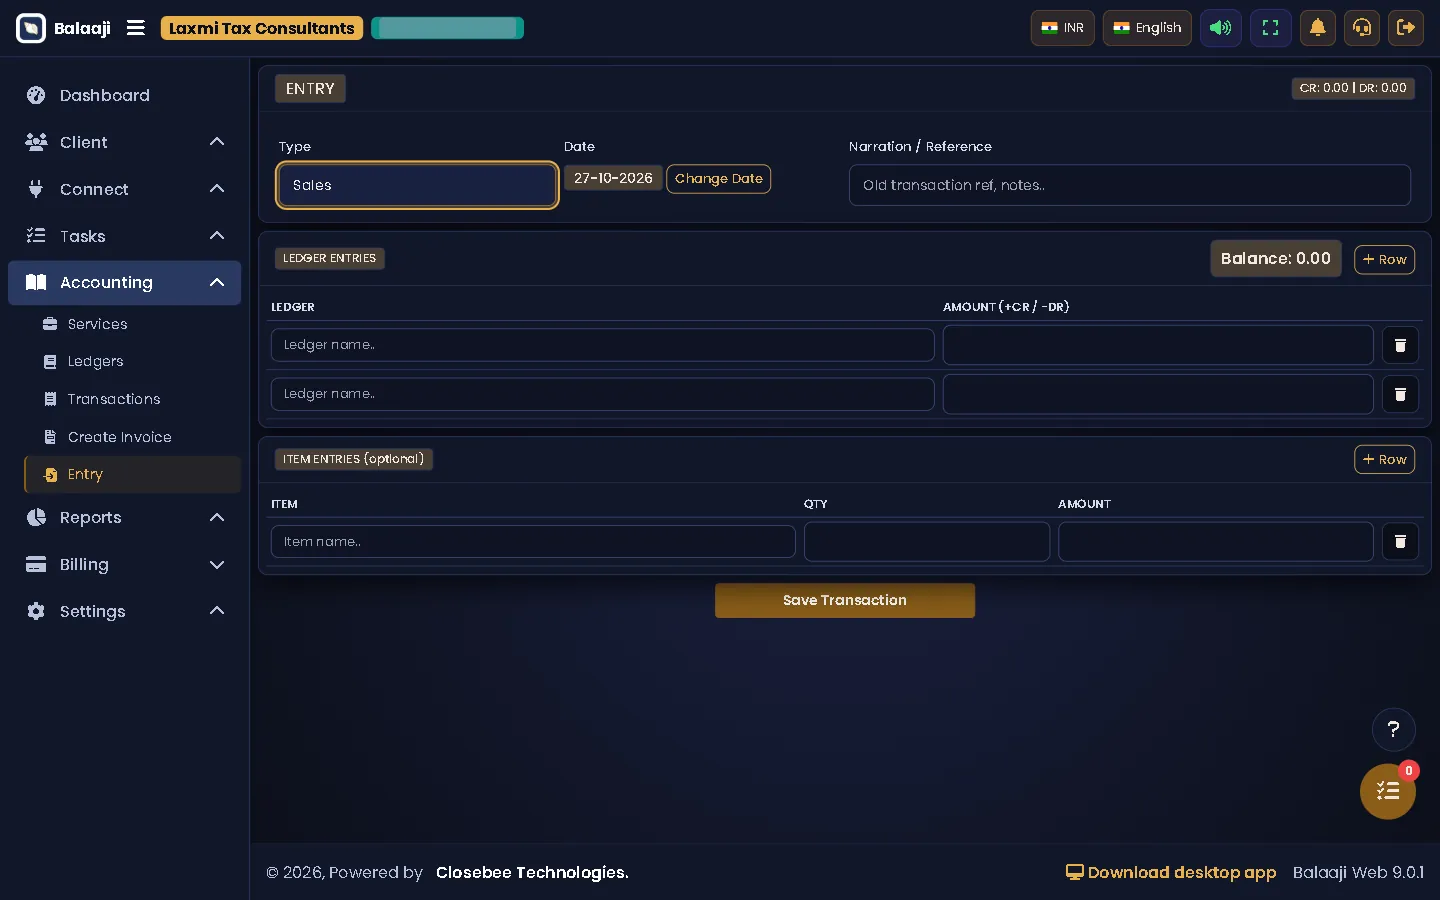Select the Entry sidebar item

coord(132,474)
